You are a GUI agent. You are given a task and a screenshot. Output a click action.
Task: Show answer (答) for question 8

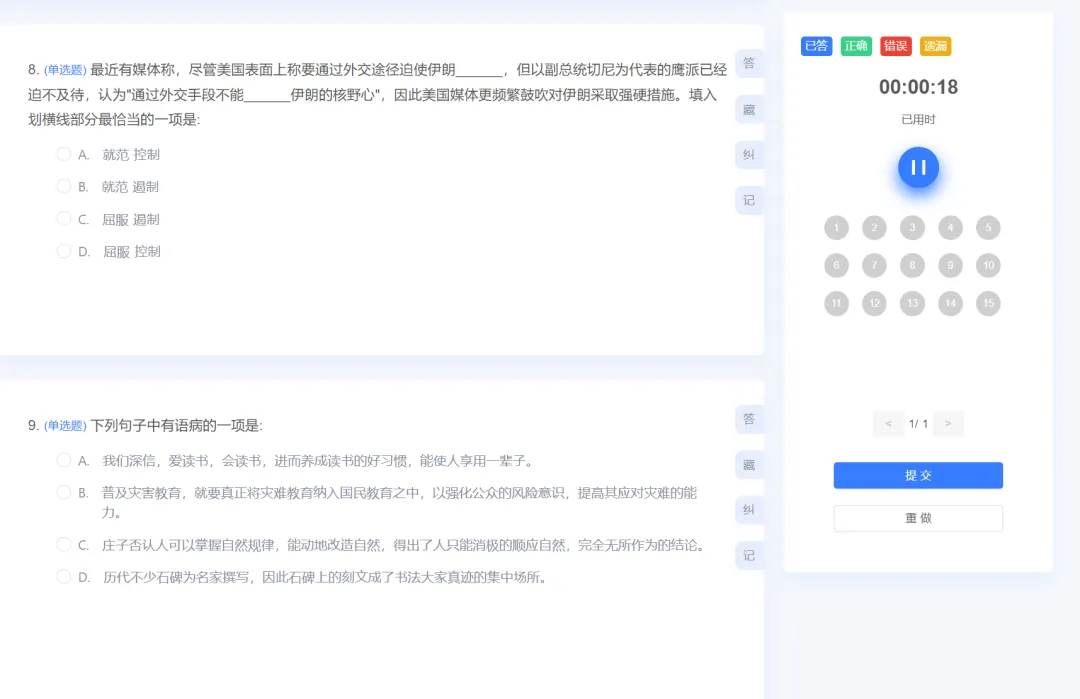pos(749,63)
